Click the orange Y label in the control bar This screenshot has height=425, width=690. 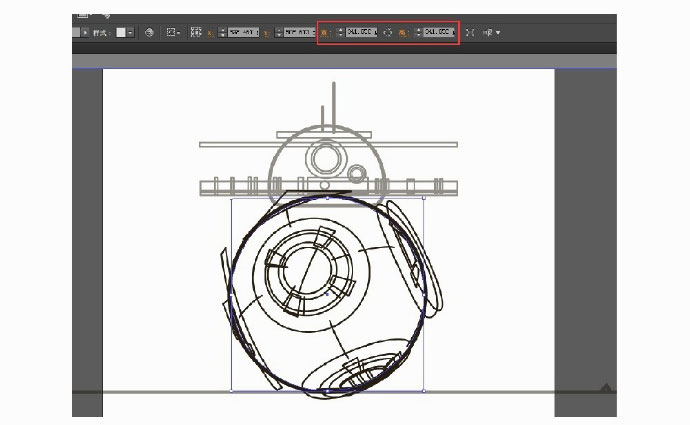267,33
